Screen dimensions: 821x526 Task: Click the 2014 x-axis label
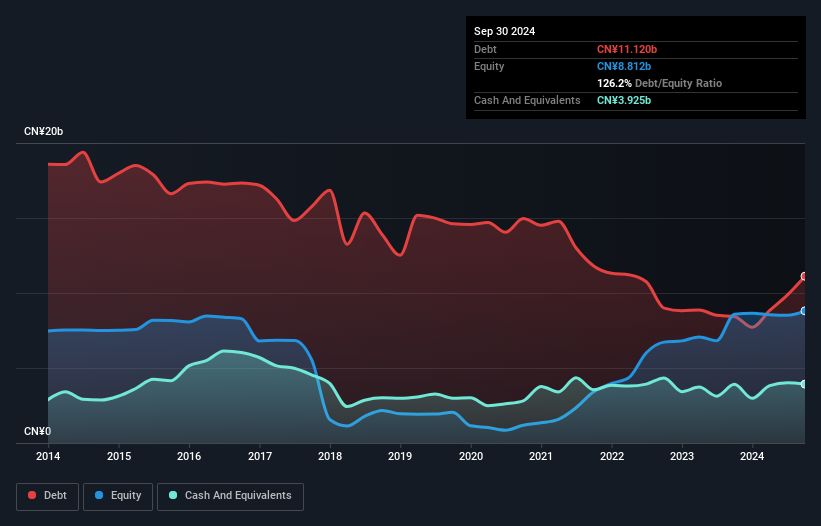coord(48,456)
